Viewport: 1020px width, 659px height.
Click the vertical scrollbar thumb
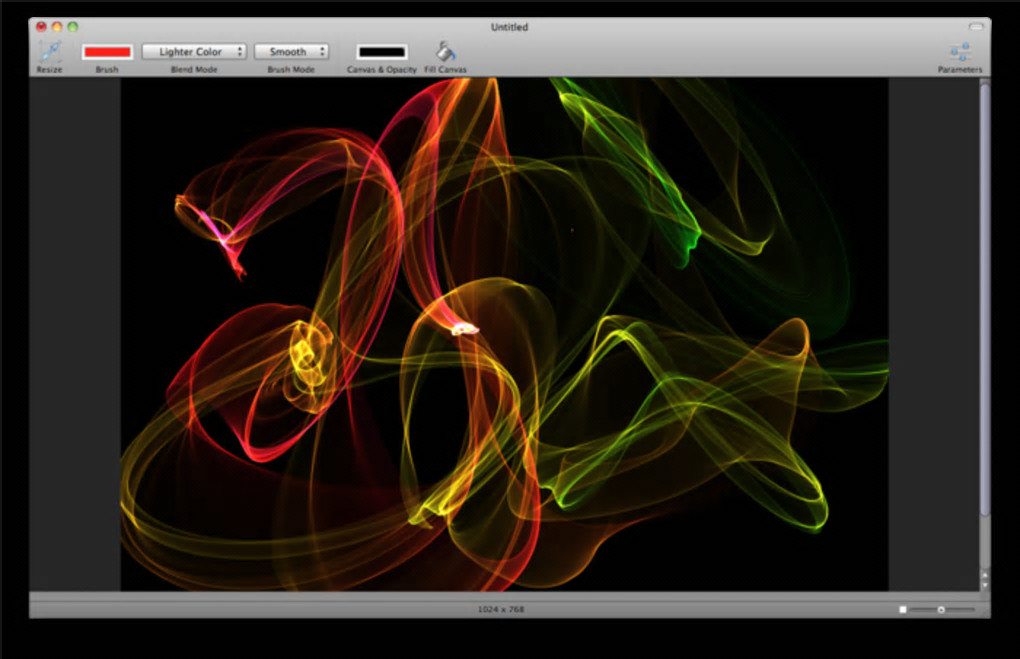pos(985,299)
